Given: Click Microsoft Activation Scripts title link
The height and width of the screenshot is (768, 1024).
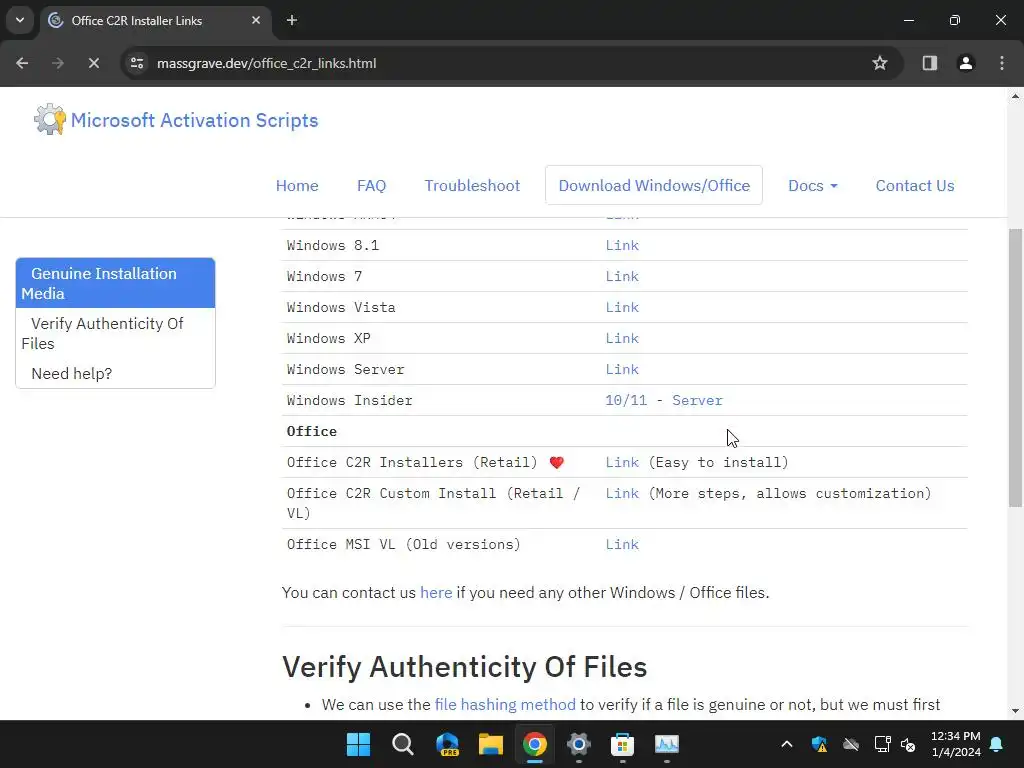Looking at the screenshot, I should pos(195,120).
